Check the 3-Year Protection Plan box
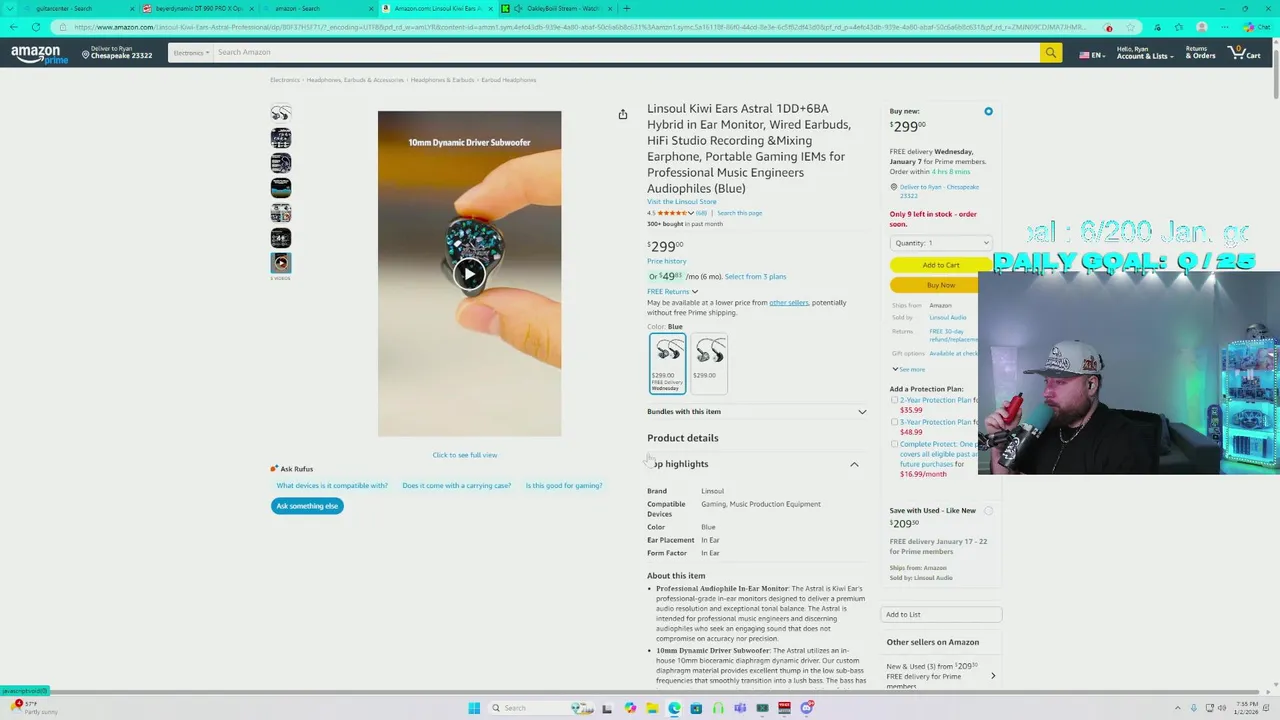The width and height of the screenshot is (1280, 720). pos(894,422)
